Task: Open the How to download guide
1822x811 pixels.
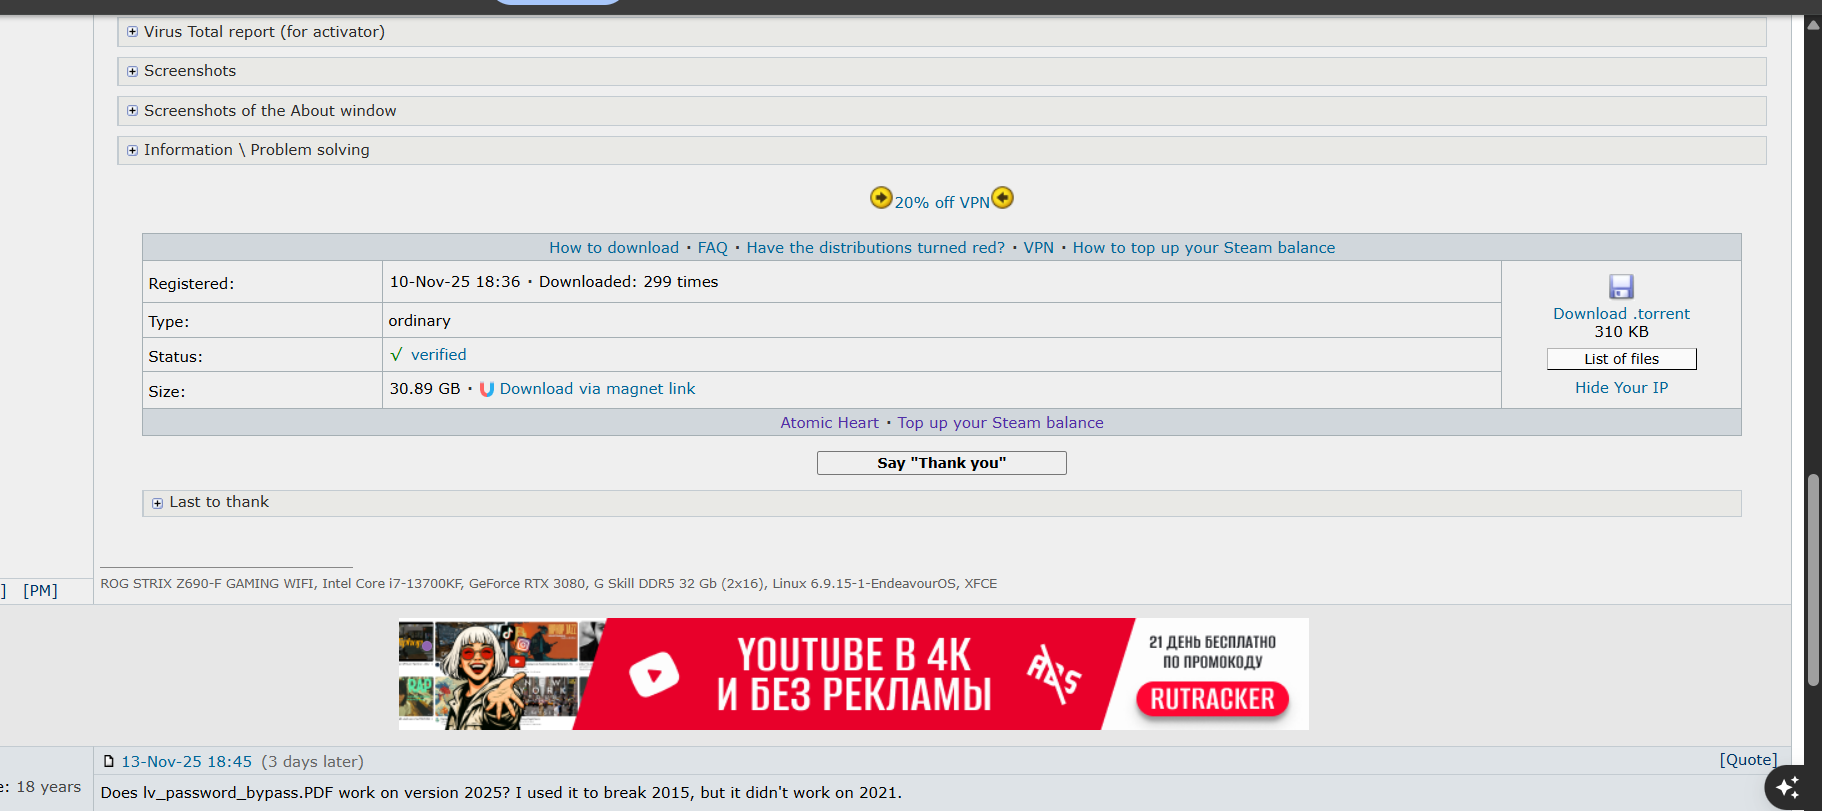Action: (614, 248)
